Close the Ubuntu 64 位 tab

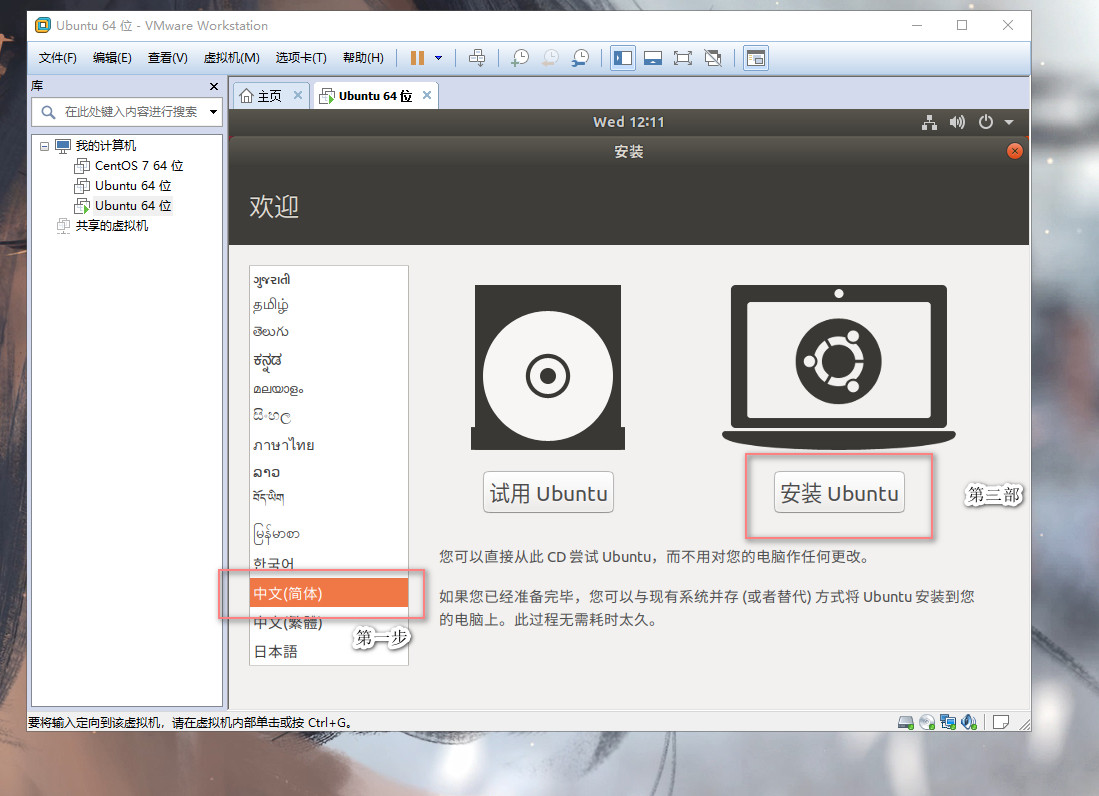427,95
